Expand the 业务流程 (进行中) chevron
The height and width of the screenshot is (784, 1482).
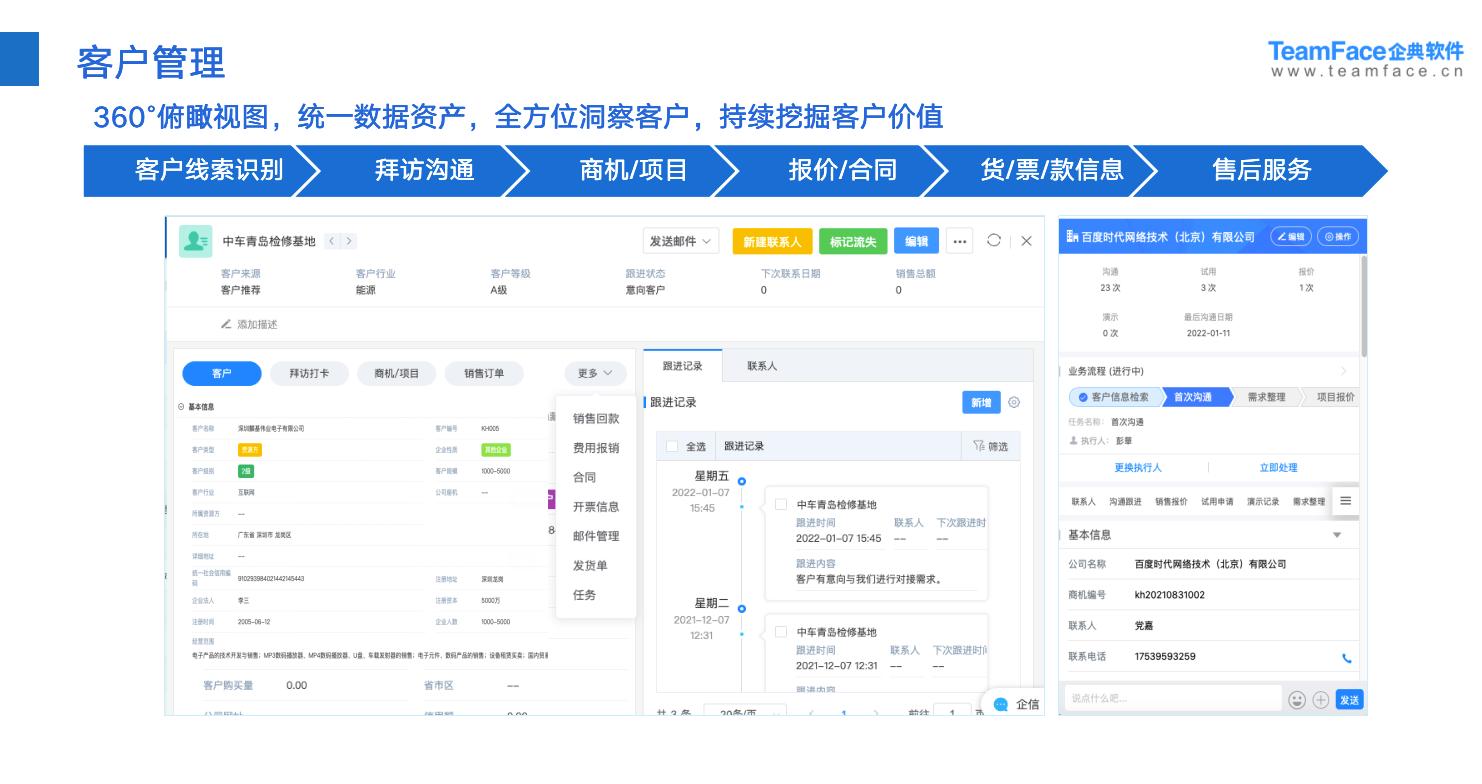1343,371
